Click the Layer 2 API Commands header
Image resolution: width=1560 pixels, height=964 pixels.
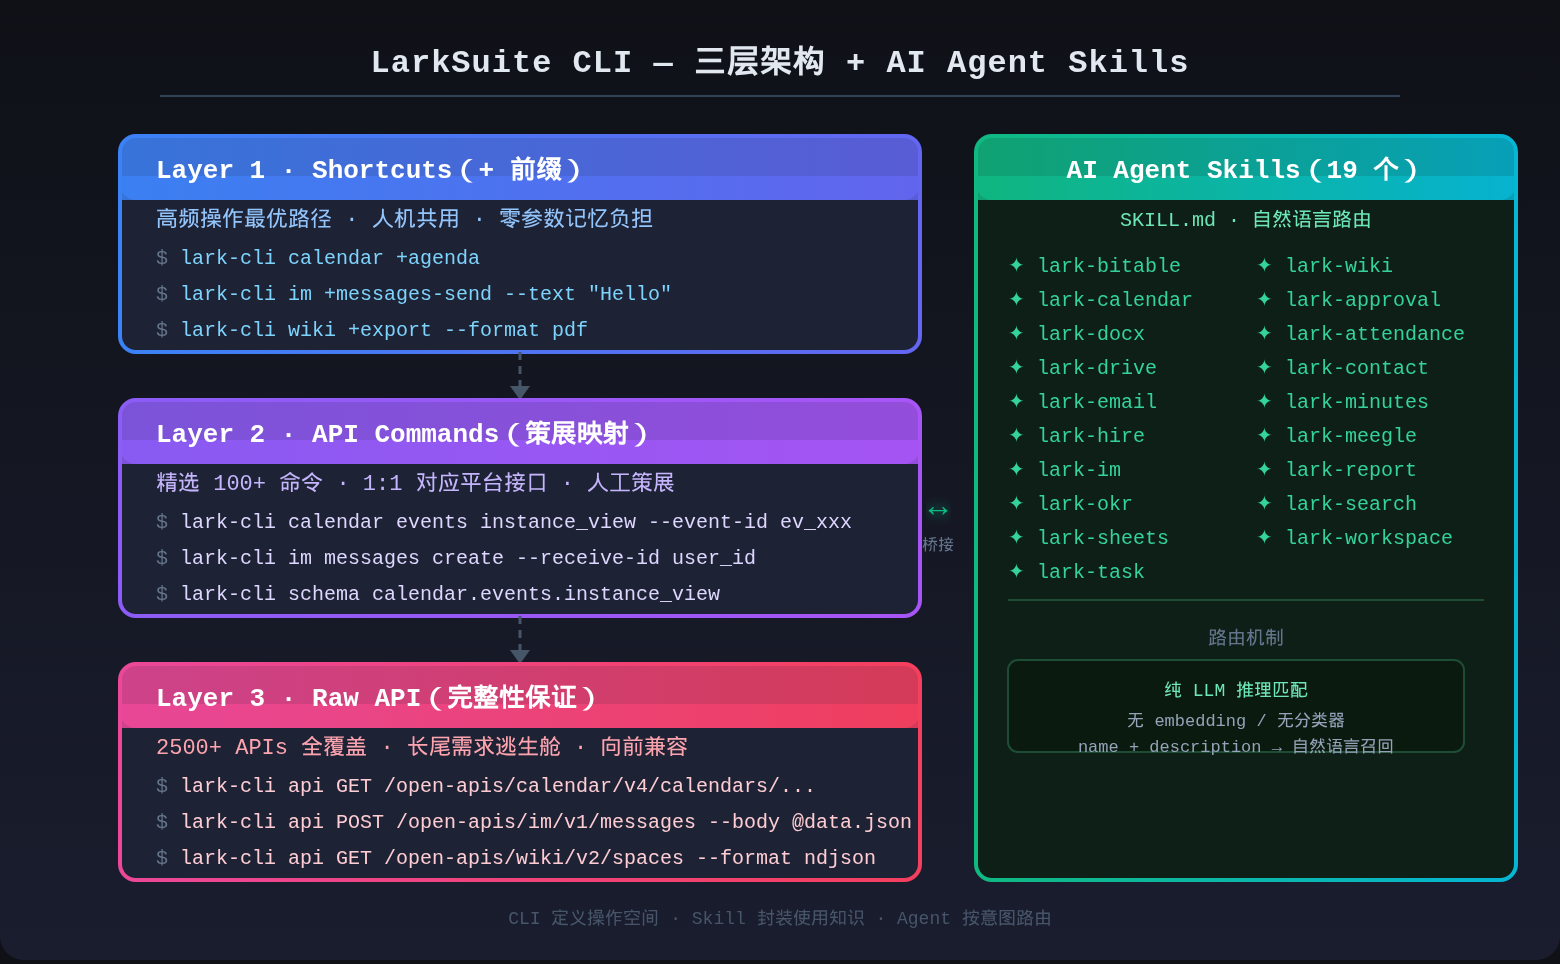click(520, 432)
